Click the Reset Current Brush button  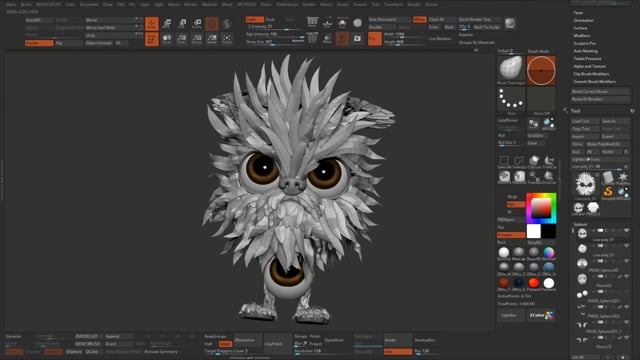coord(601,91)
